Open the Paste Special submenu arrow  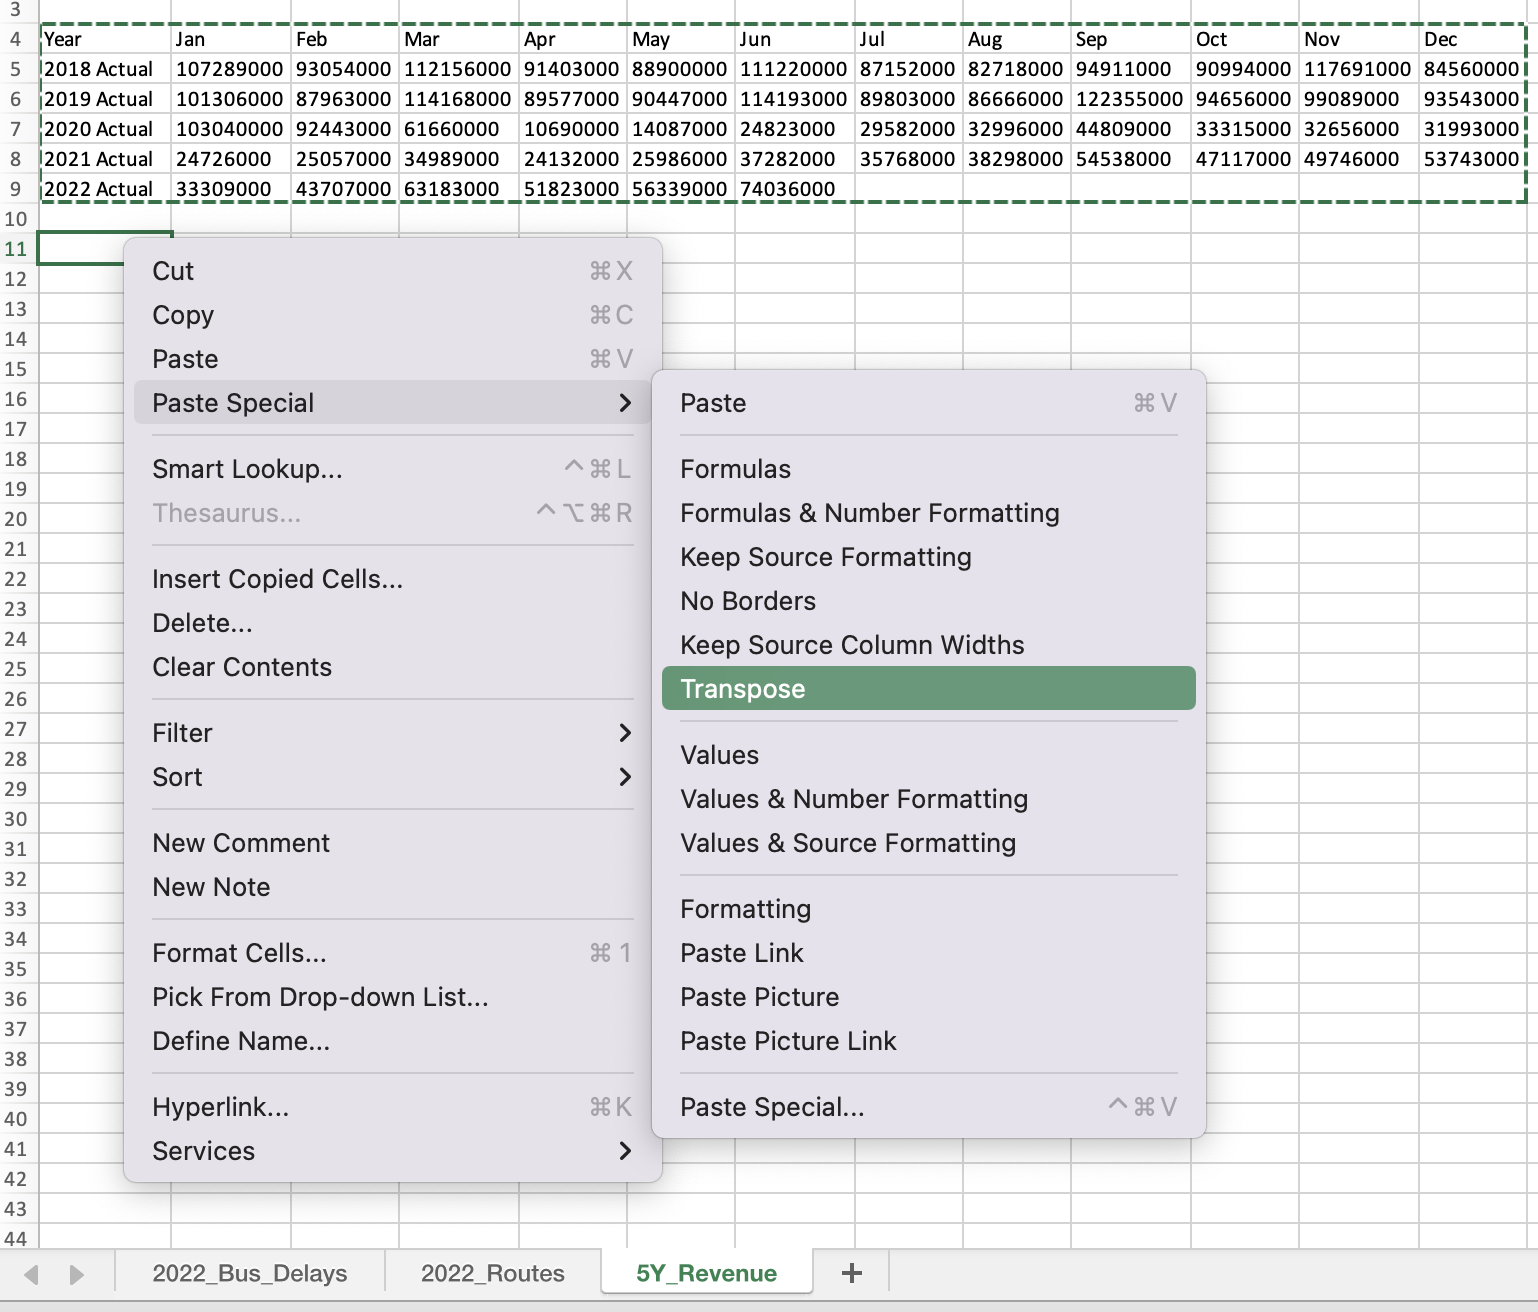pos(628,402)
